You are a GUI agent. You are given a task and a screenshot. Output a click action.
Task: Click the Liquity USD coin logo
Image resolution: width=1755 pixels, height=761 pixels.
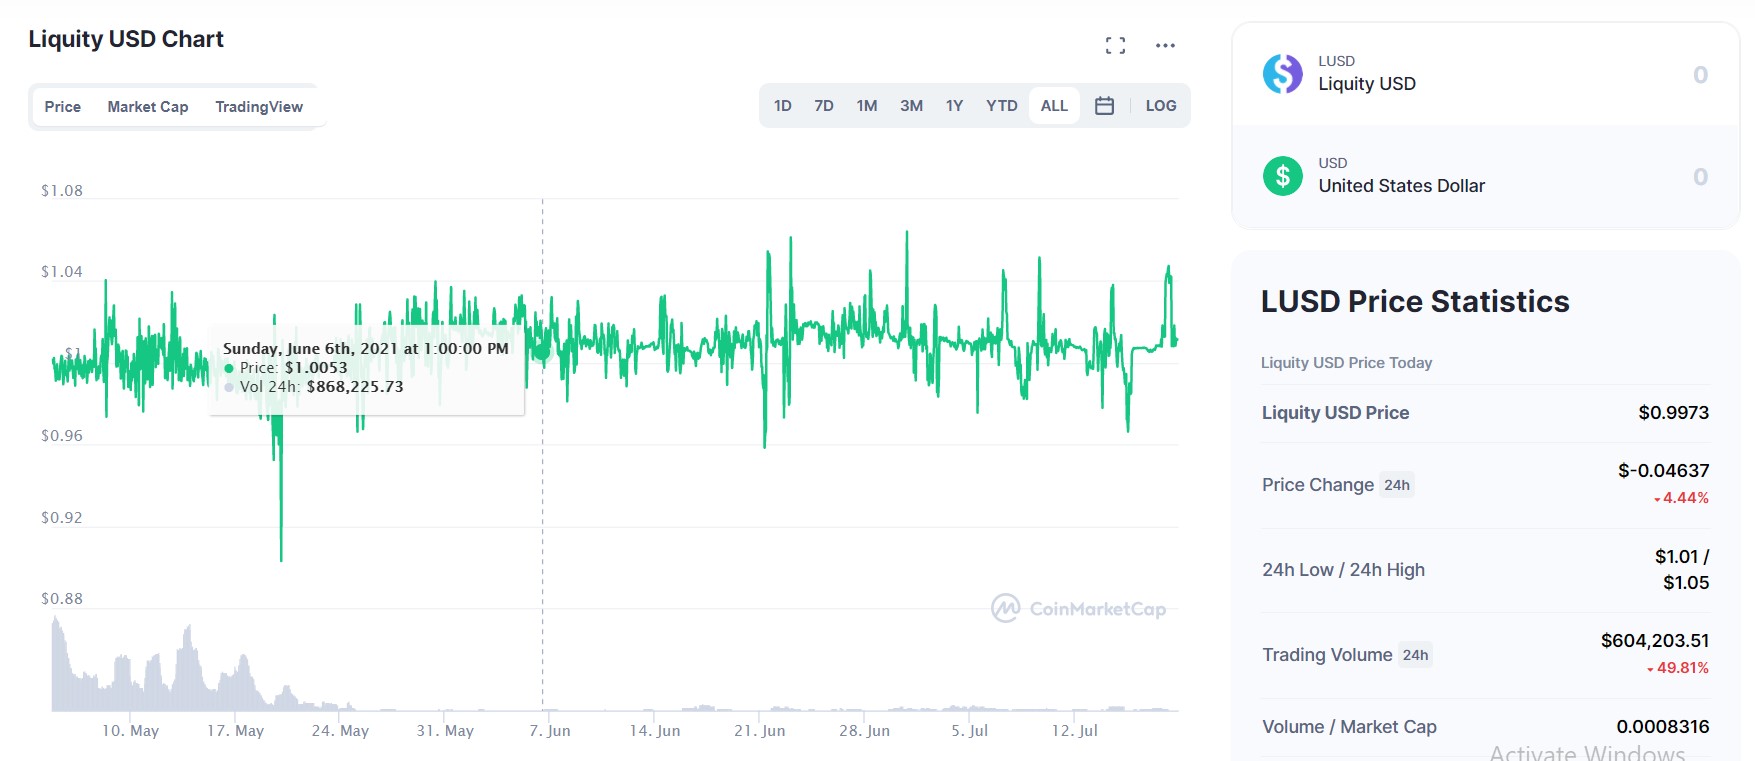1282,74
